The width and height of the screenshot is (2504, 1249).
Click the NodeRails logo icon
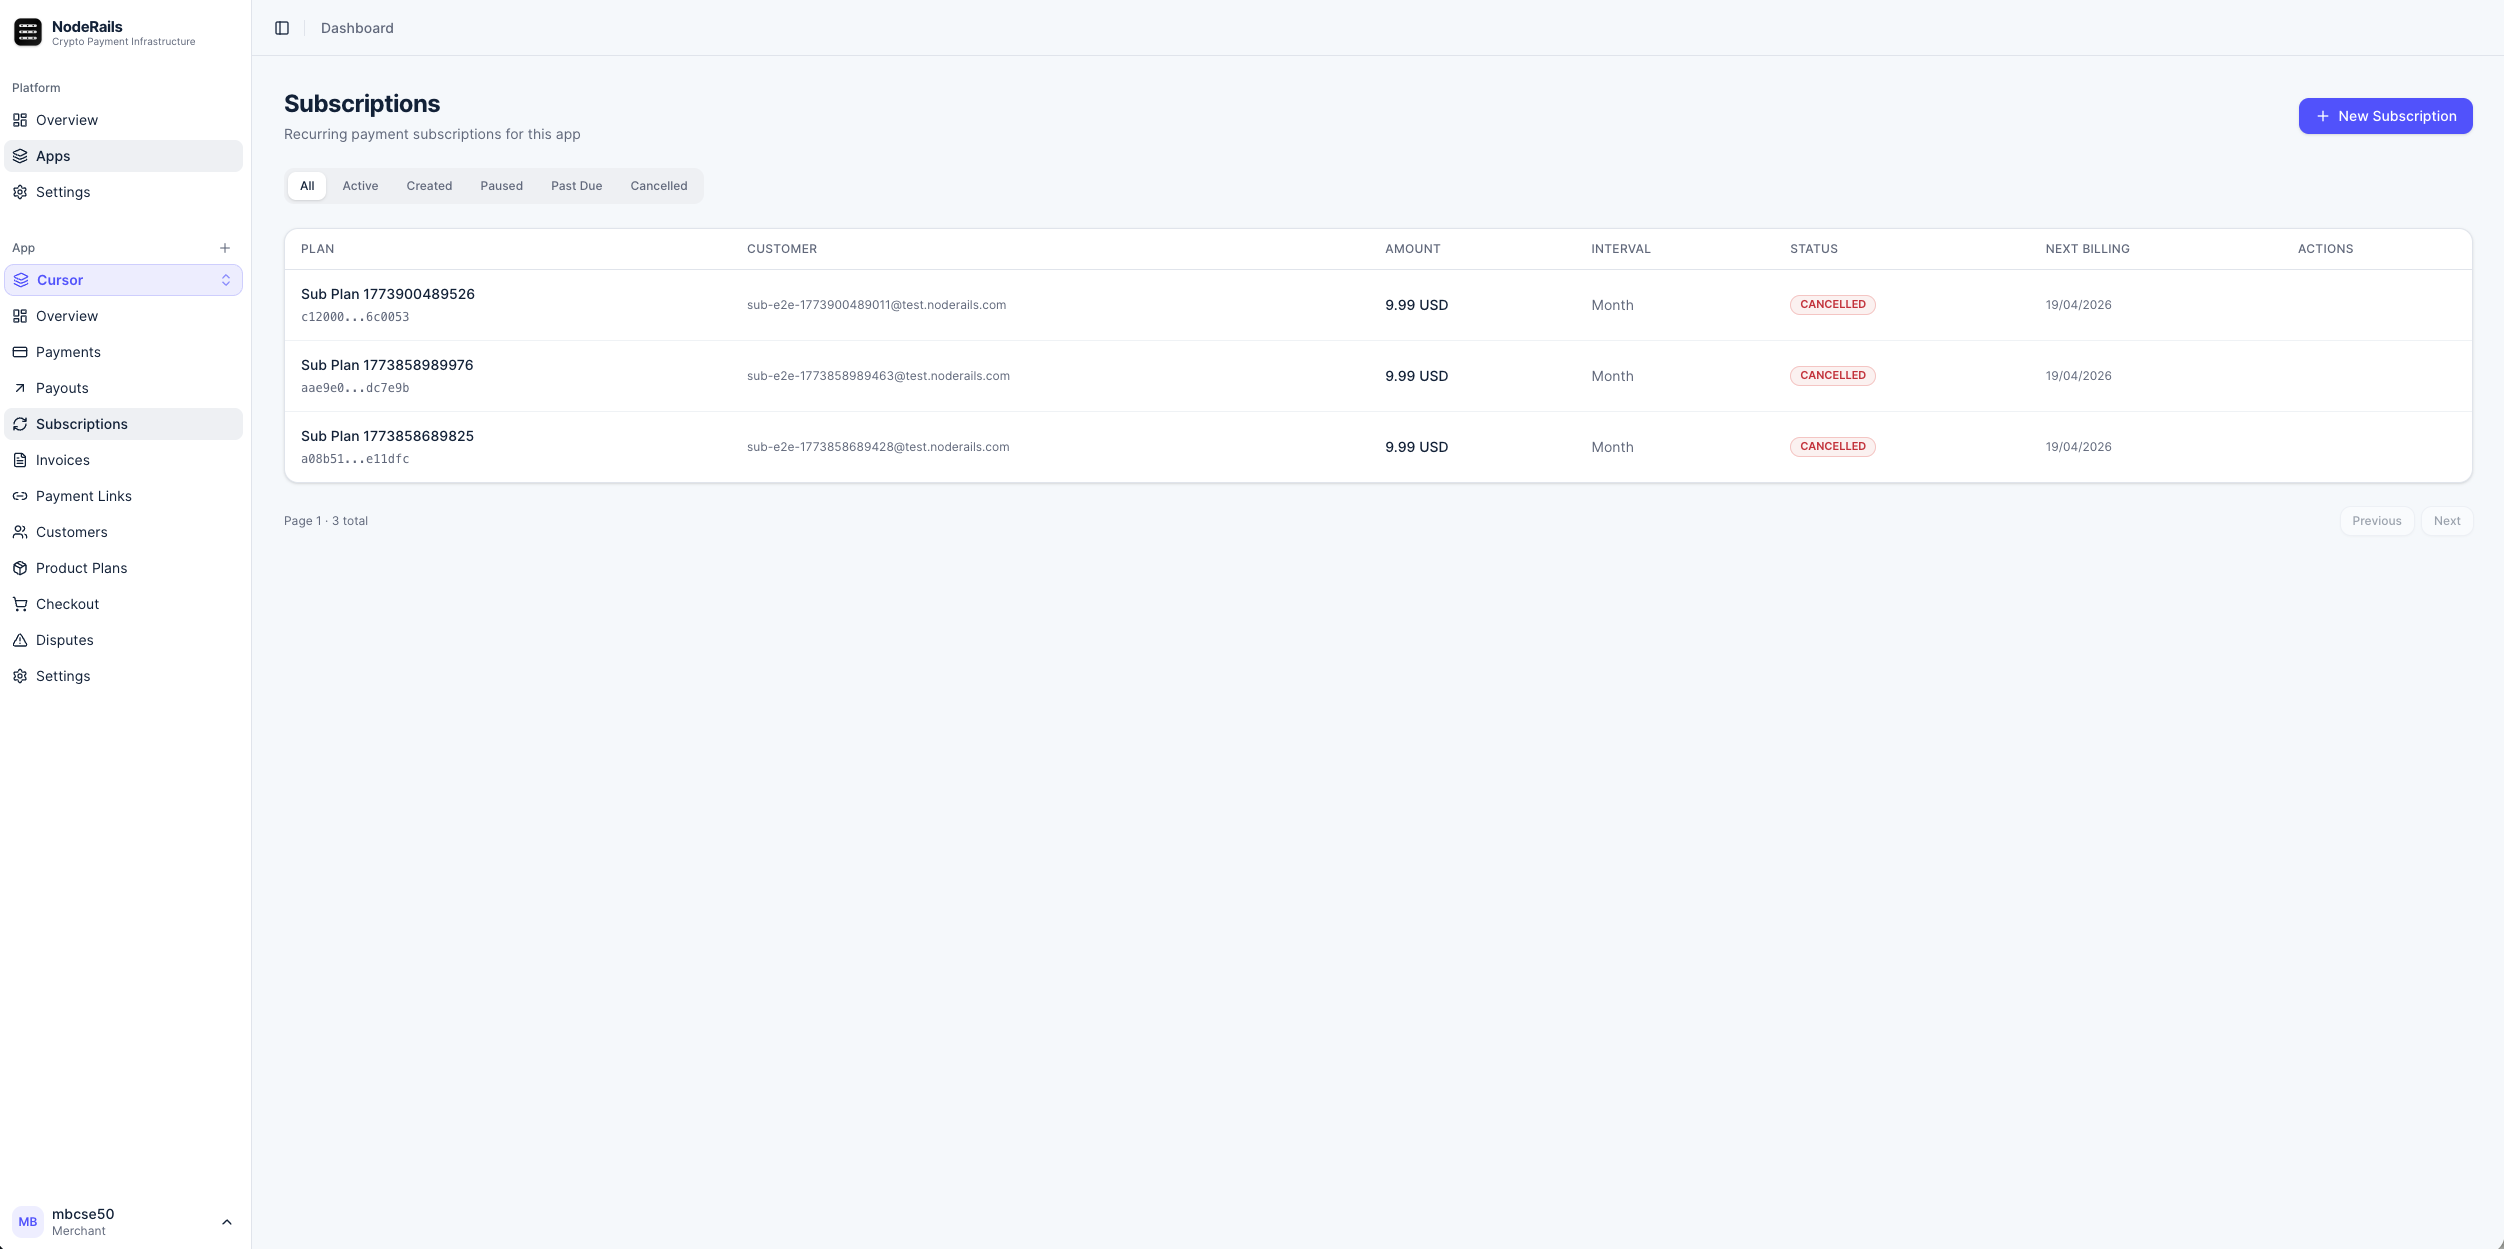(28, 33)
